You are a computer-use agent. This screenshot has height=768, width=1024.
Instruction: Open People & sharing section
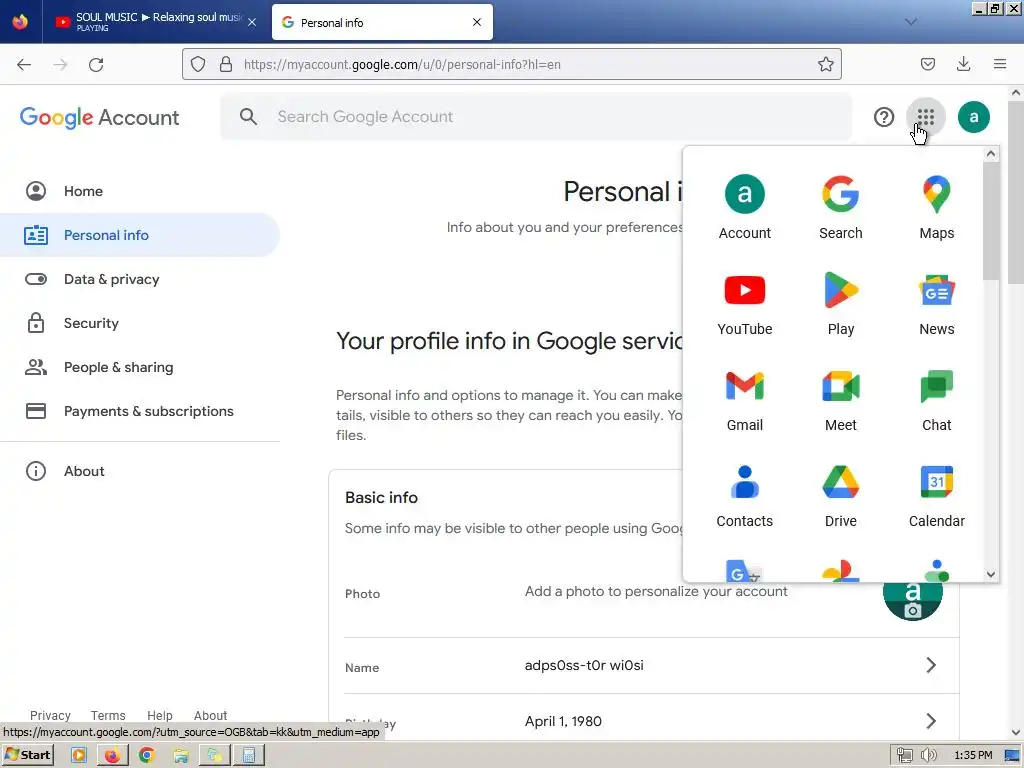(x=140, y=367)
